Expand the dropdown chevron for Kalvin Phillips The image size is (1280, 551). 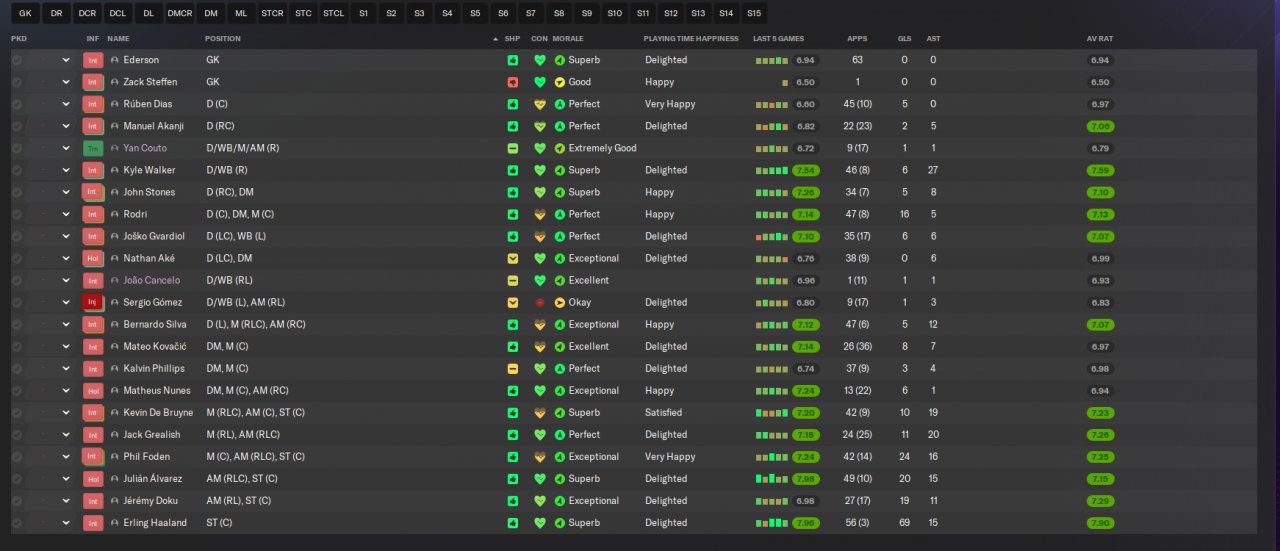(x=66, y=369)
